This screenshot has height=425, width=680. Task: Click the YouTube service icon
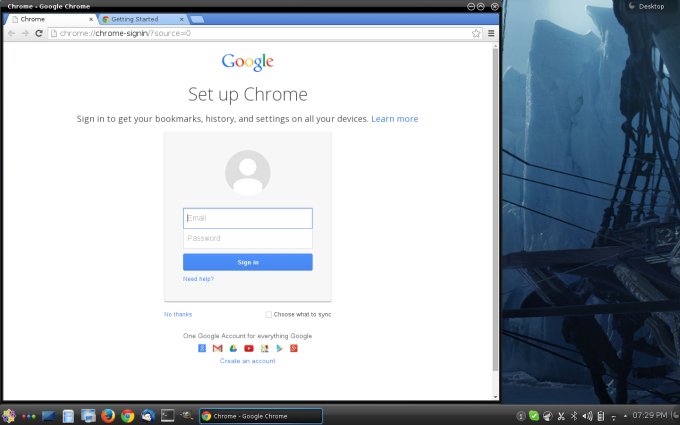[248, 348]
